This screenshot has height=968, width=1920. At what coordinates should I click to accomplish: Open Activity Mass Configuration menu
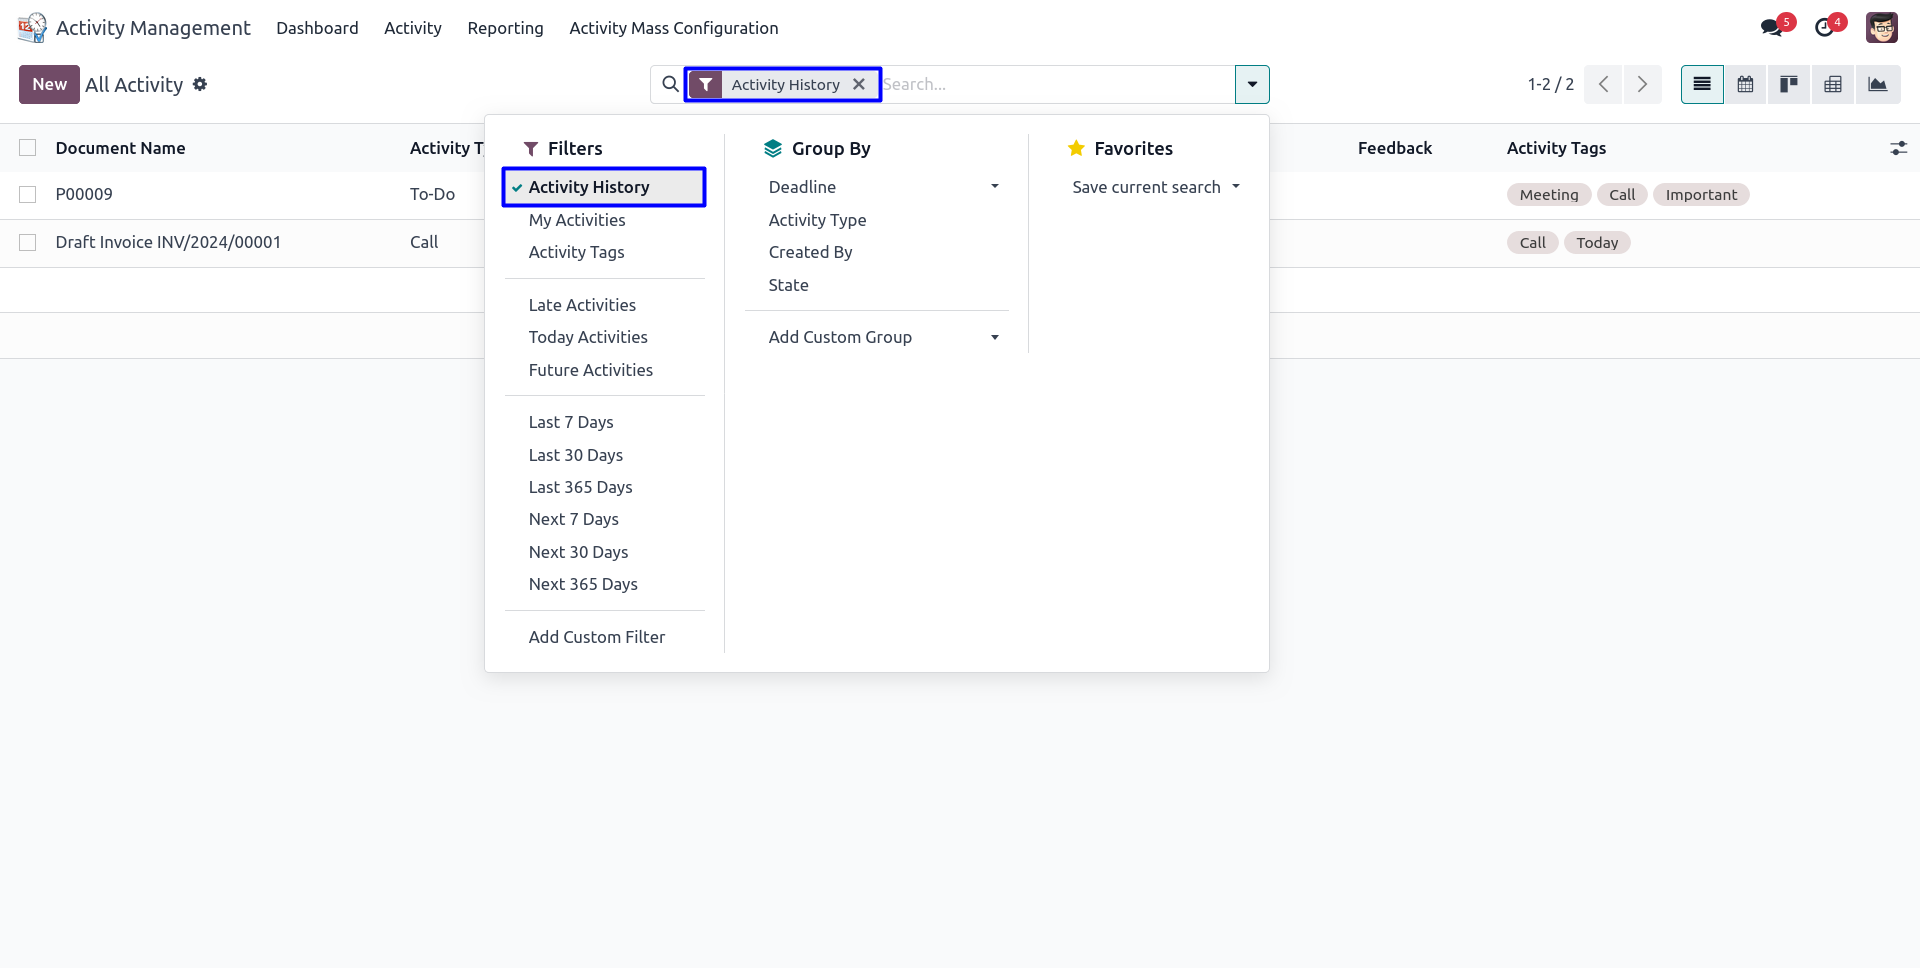pos(673,28)
